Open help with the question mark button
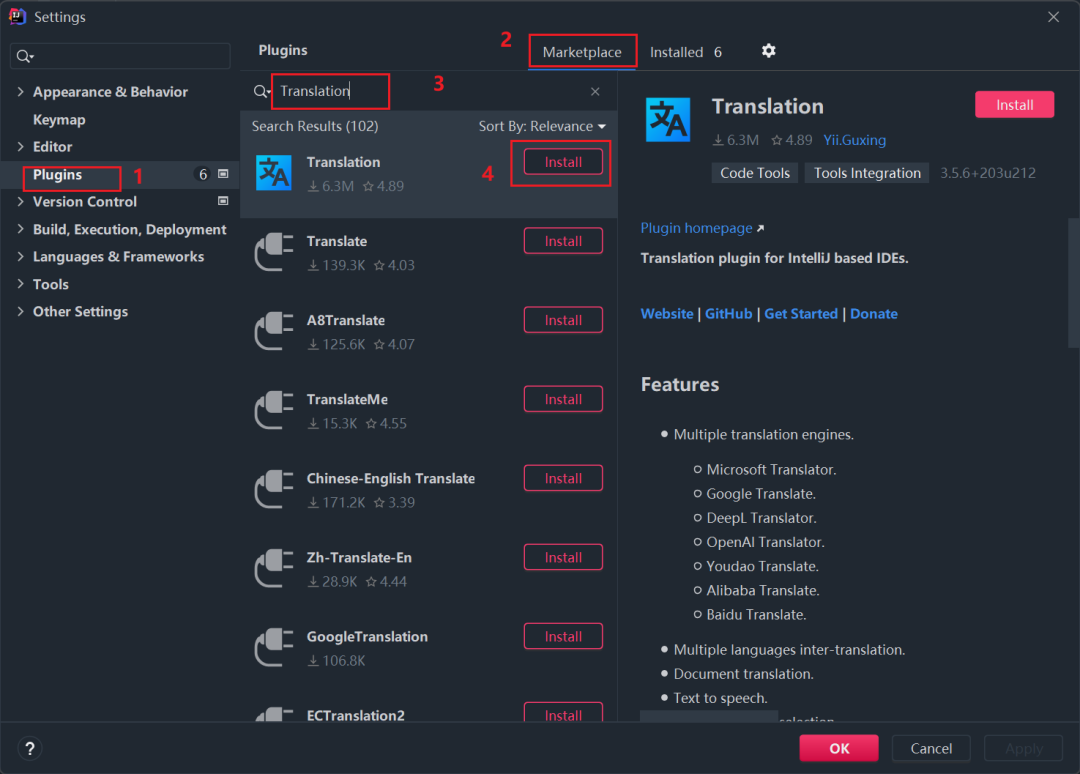 [30, 749]
